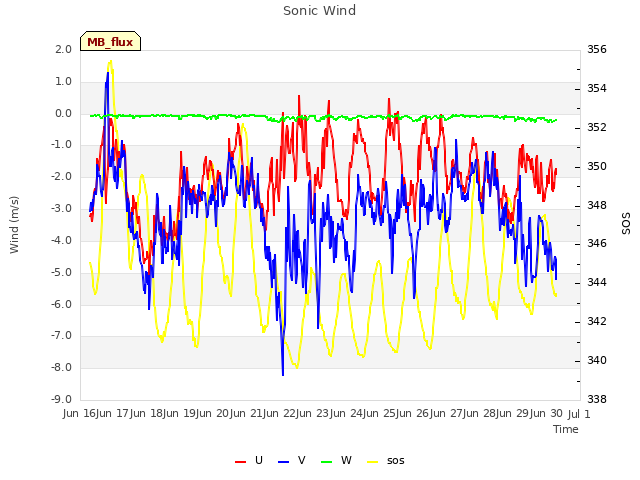
Task: Click the 26Jun date tick label
Action: pyautogui.click(x=431, y=413)
